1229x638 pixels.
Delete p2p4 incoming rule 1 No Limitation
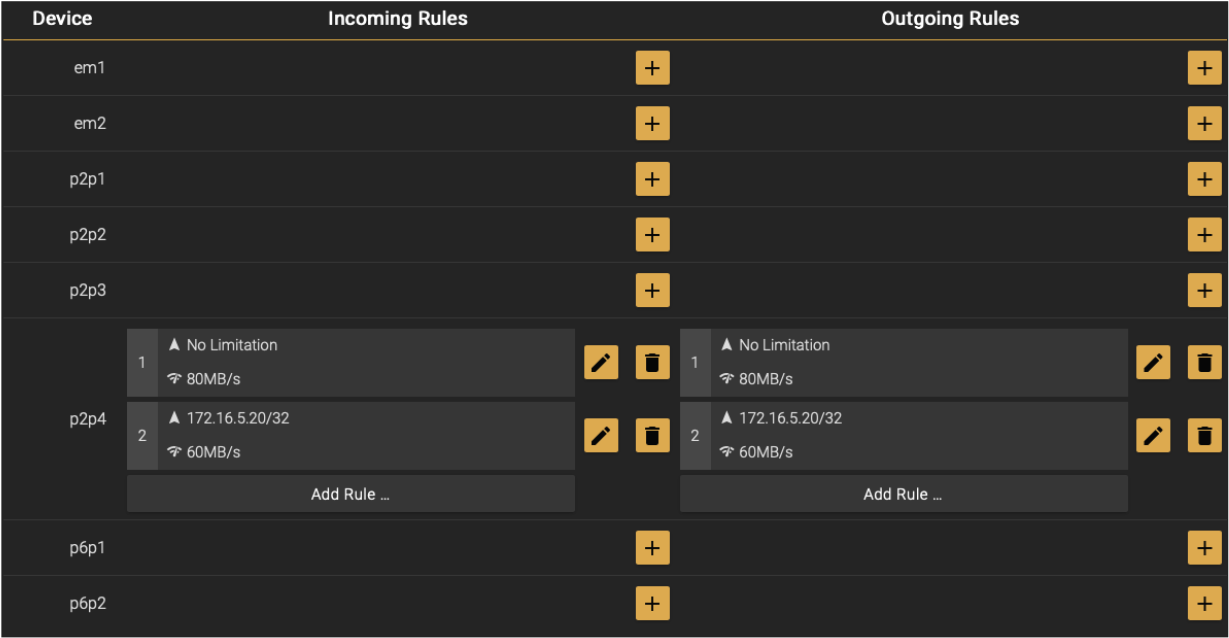pyautogui.click(x=652, y=362)
